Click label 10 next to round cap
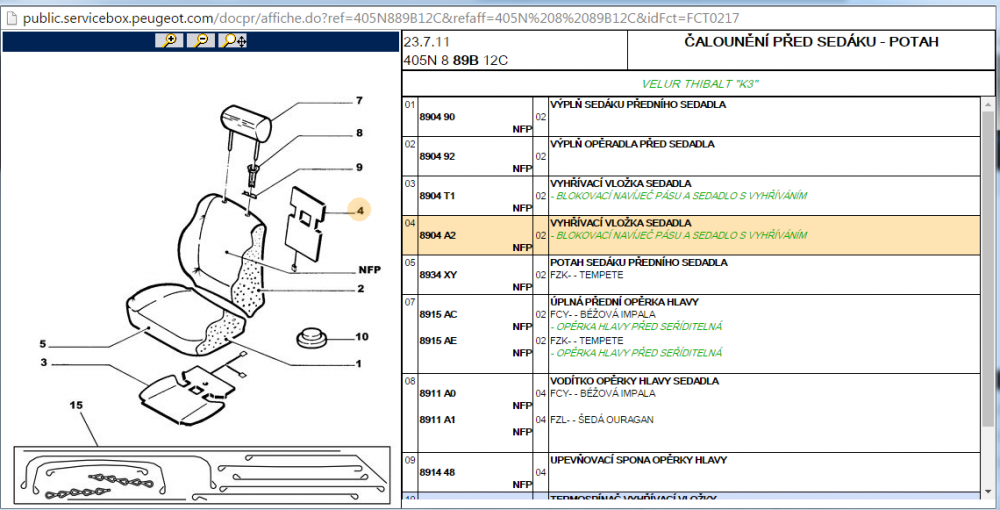This screenshot has height=510, width=1000. coord(362,337)
